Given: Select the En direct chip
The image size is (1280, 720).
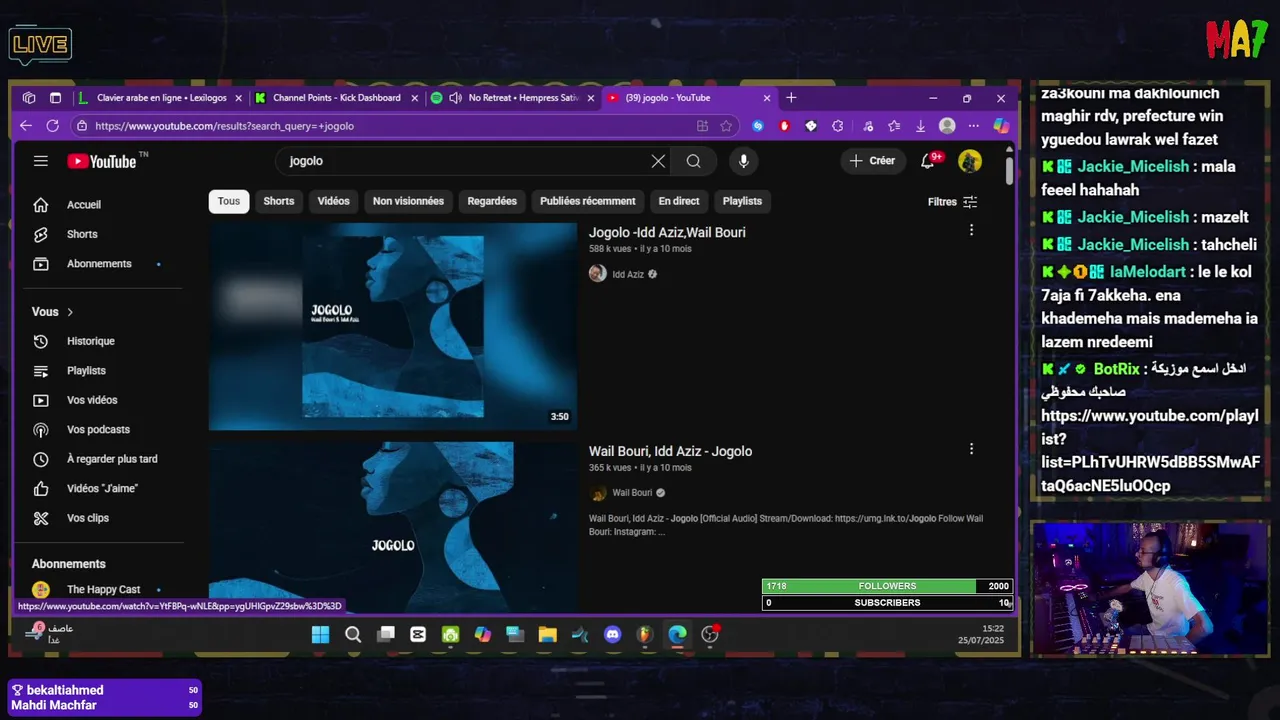Looking at the screenshot, I should click(679, 201).
